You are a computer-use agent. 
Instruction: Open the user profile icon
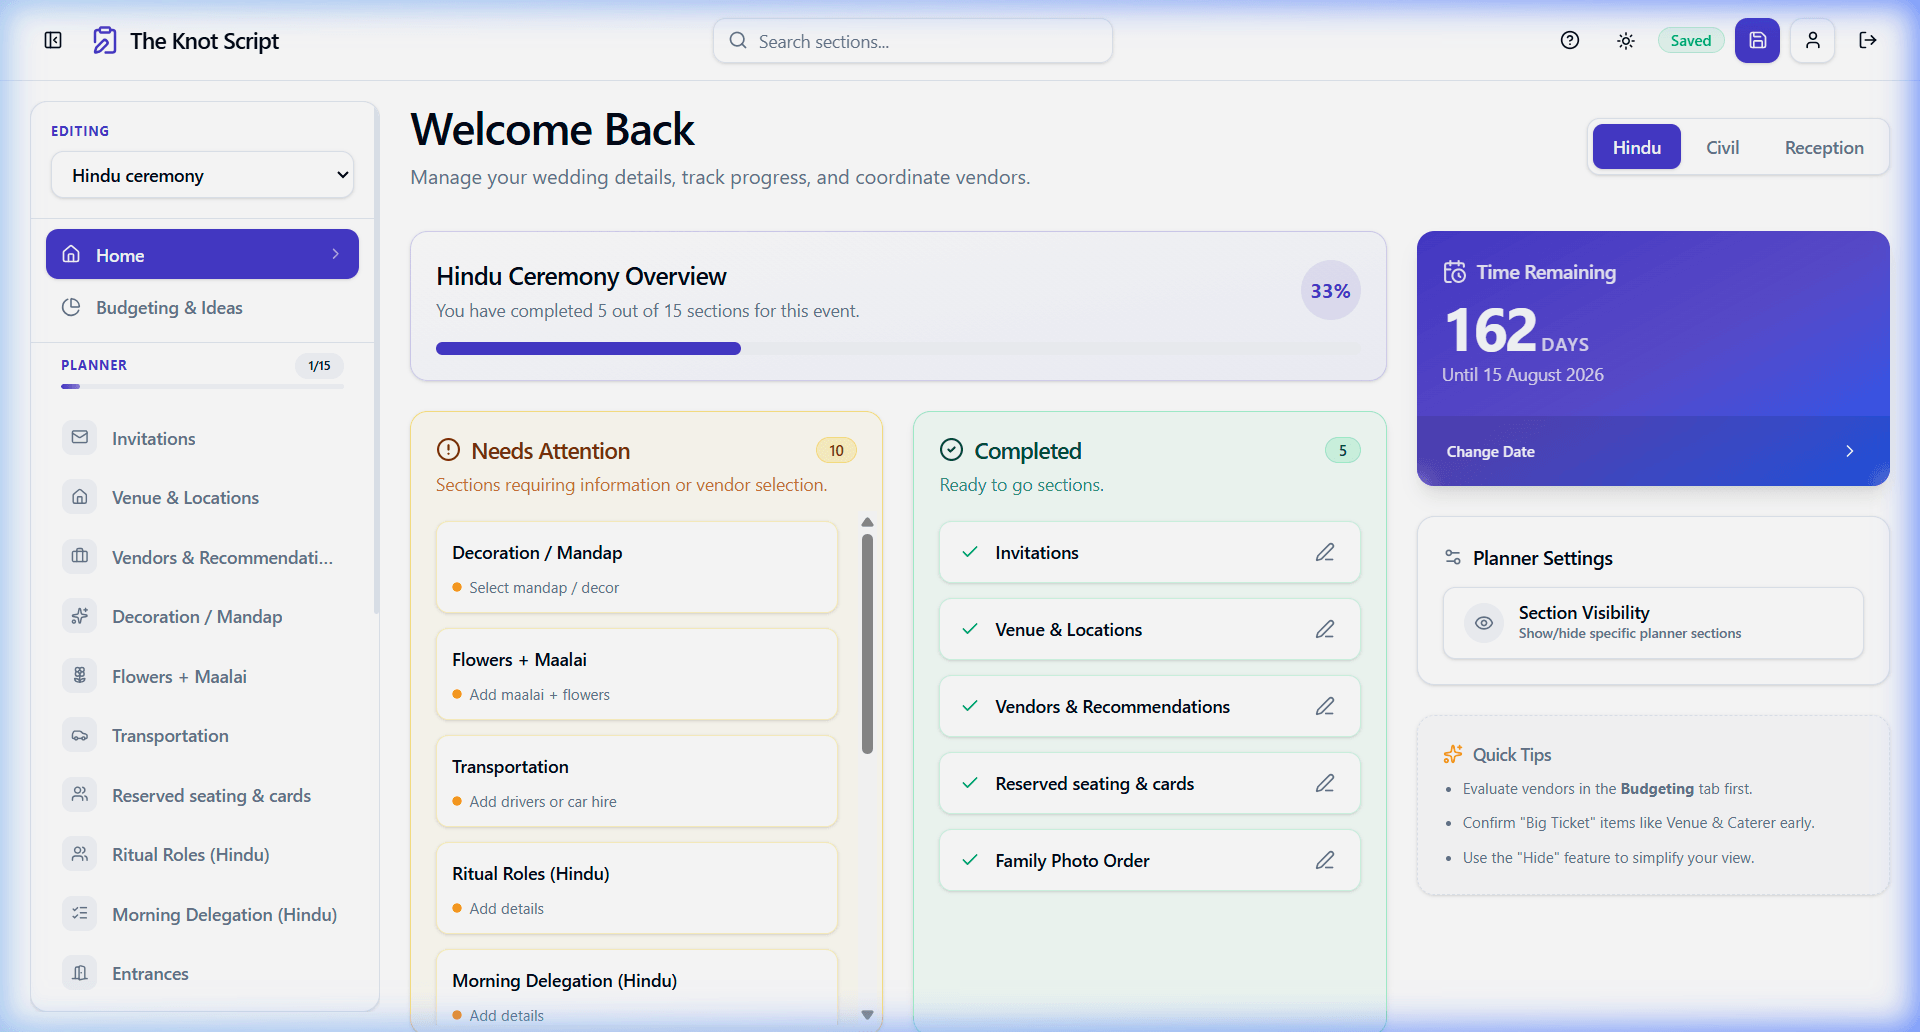tap(1812, 40)
